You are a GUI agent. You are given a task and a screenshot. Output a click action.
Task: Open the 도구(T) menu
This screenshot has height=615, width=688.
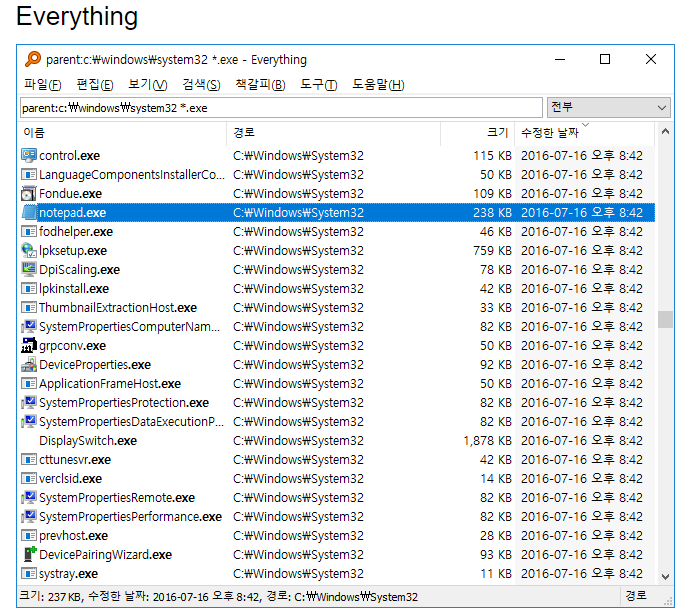[319, 84]
